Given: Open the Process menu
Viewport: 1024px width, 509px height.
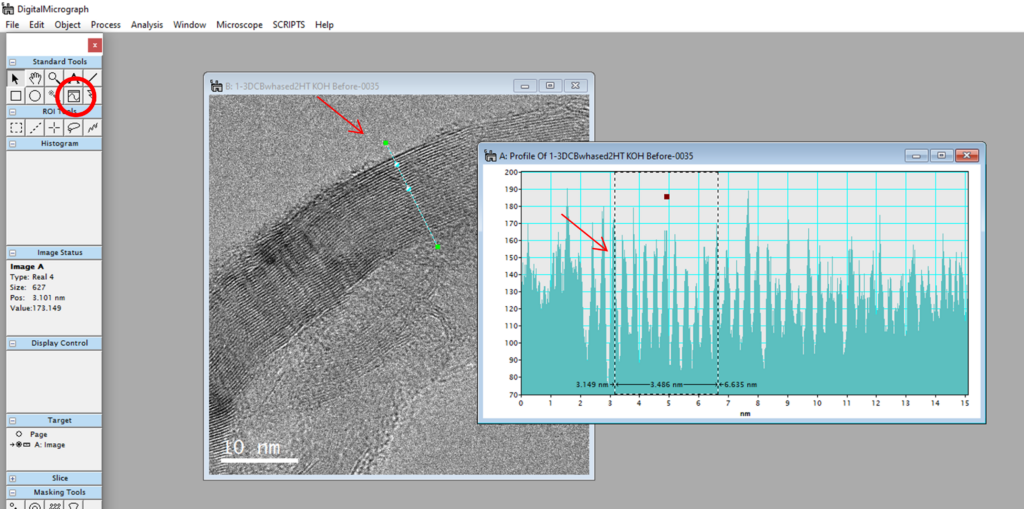Looking at the screenshot, I should [106, 25].
